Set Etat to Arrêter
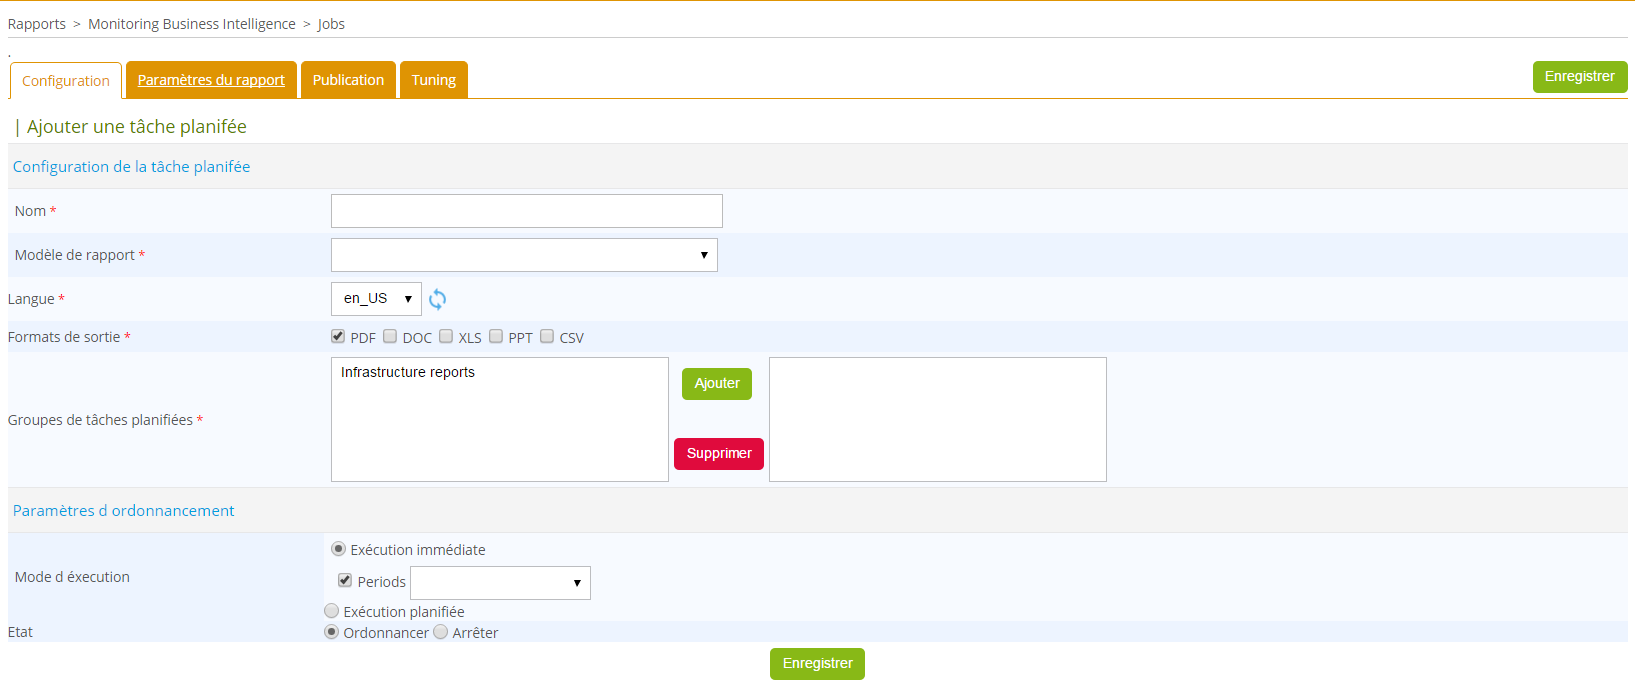1635x686 pixels. [441, 632]
